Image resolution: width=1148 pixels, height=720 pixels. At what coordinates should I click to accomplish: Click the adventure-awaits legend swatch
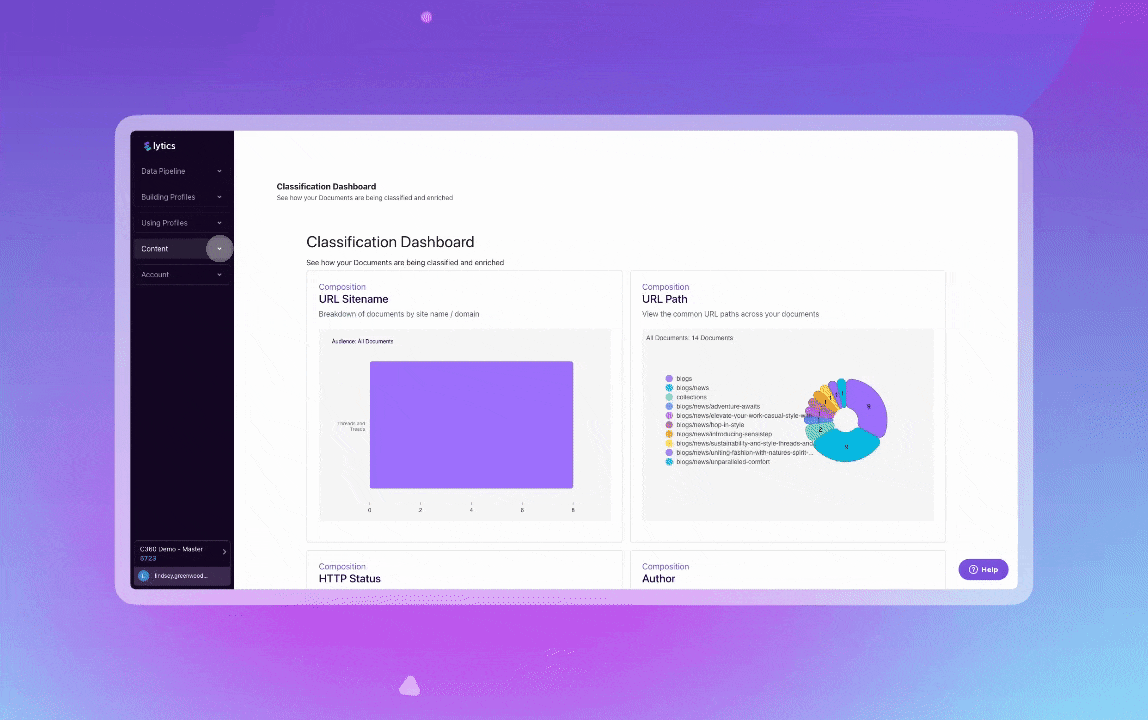point(669,407)
